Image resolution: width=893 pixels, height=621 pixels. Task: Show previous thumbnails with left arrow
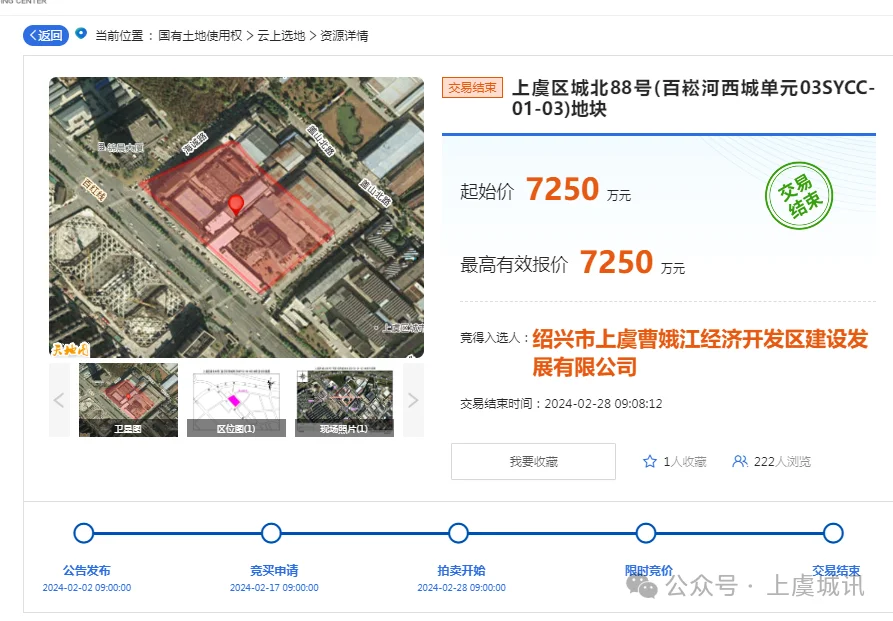click(x=59, y=400)
